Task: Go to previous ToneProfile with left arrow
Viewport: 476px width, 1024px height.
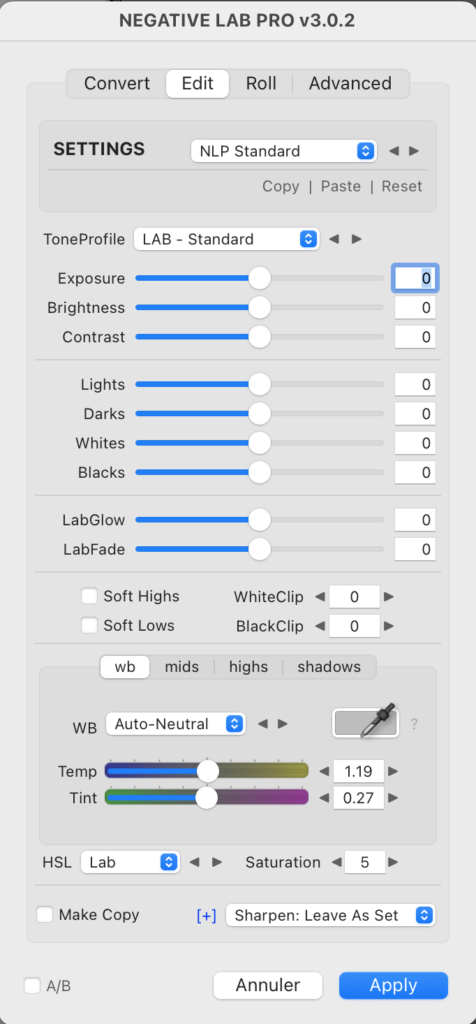Action: pyautogui.click(x=334, y=239)
